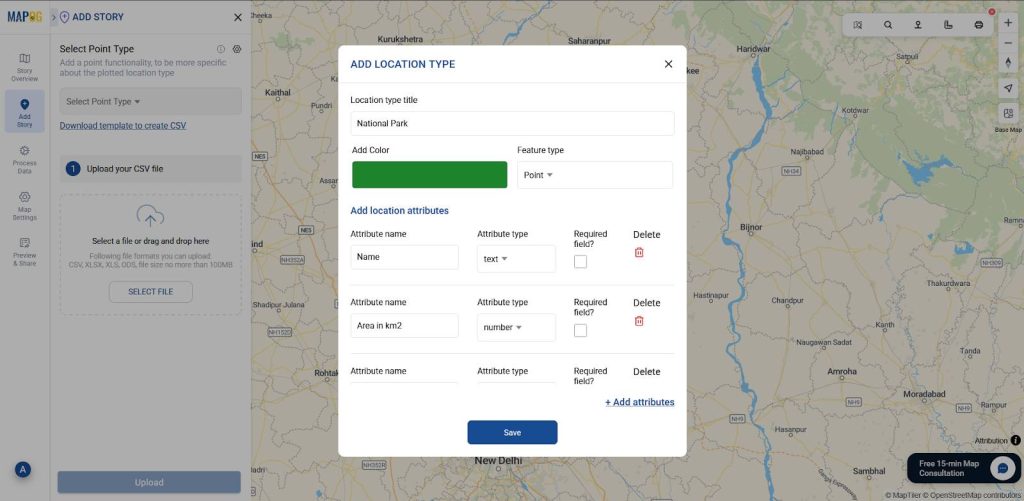This screenshot has width=1024, height=501.
Task: Delete the Area in km2 attribute with trash icon
Action: click(x=639, y=321)
